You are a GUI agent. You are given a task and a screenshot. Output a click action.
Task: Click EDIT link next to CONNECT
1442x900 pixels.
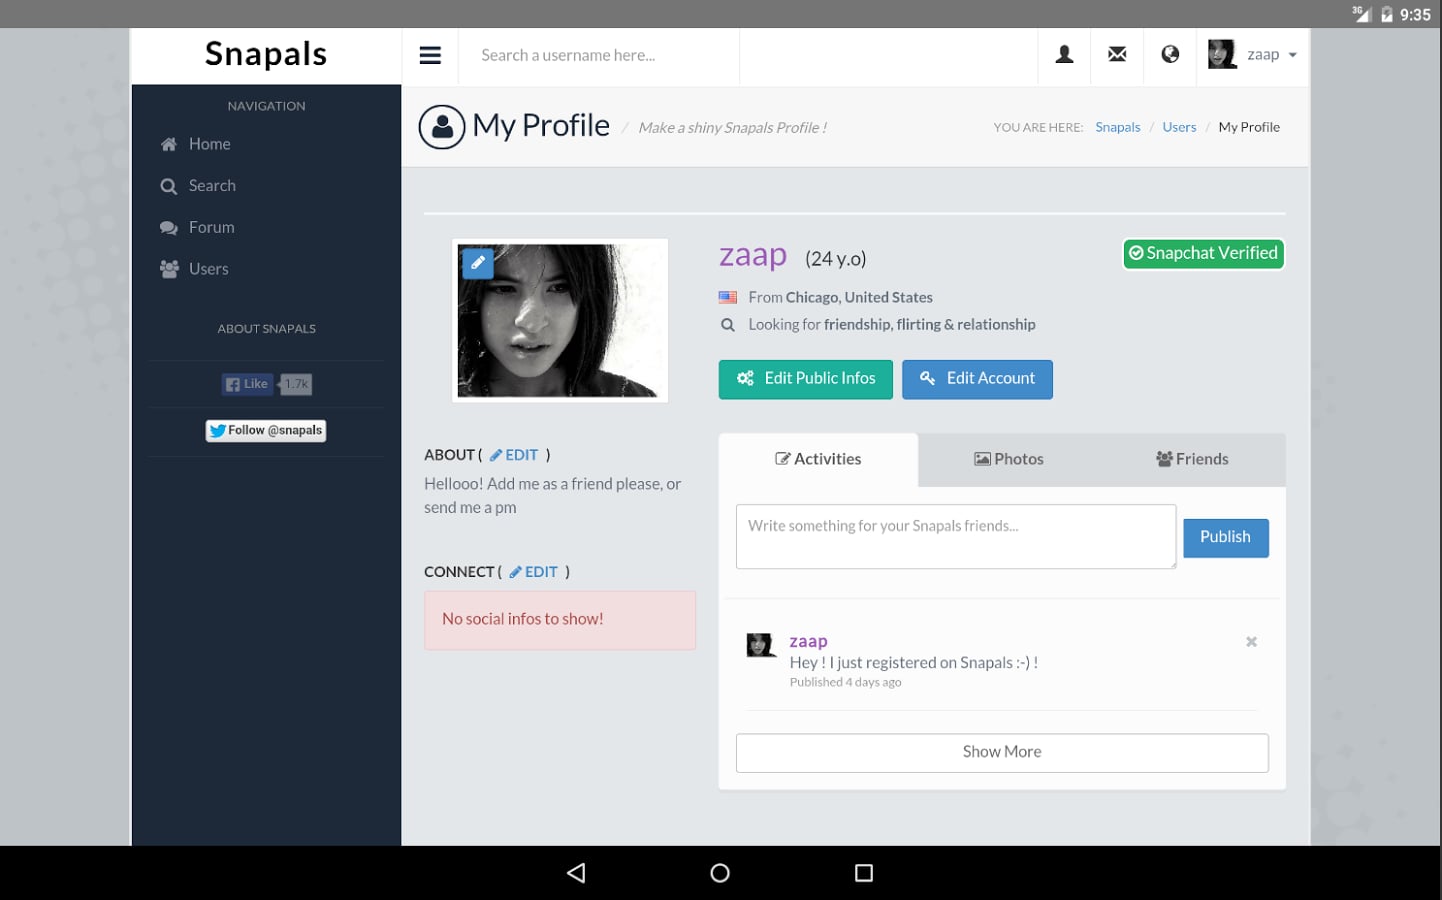[534, 572]
